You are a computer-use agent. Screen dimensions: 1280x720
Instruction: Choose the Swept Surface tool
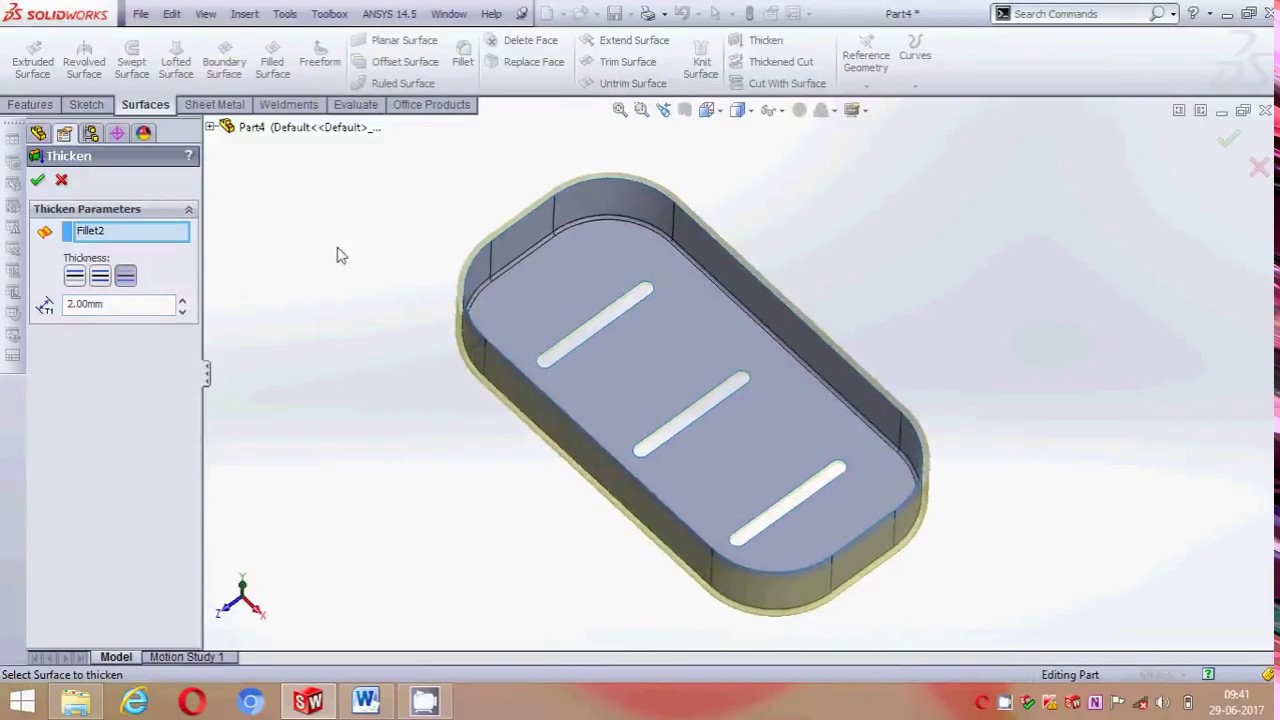click(x=131, y=60)
